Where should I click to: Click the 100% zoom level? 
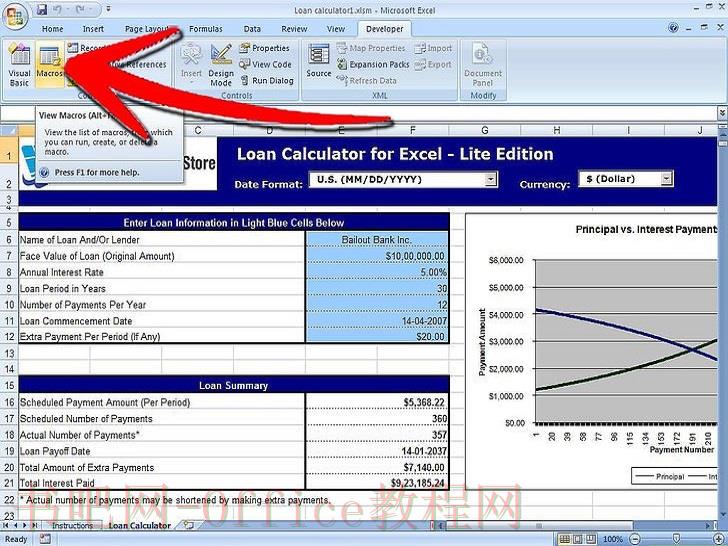click(613, 539)
